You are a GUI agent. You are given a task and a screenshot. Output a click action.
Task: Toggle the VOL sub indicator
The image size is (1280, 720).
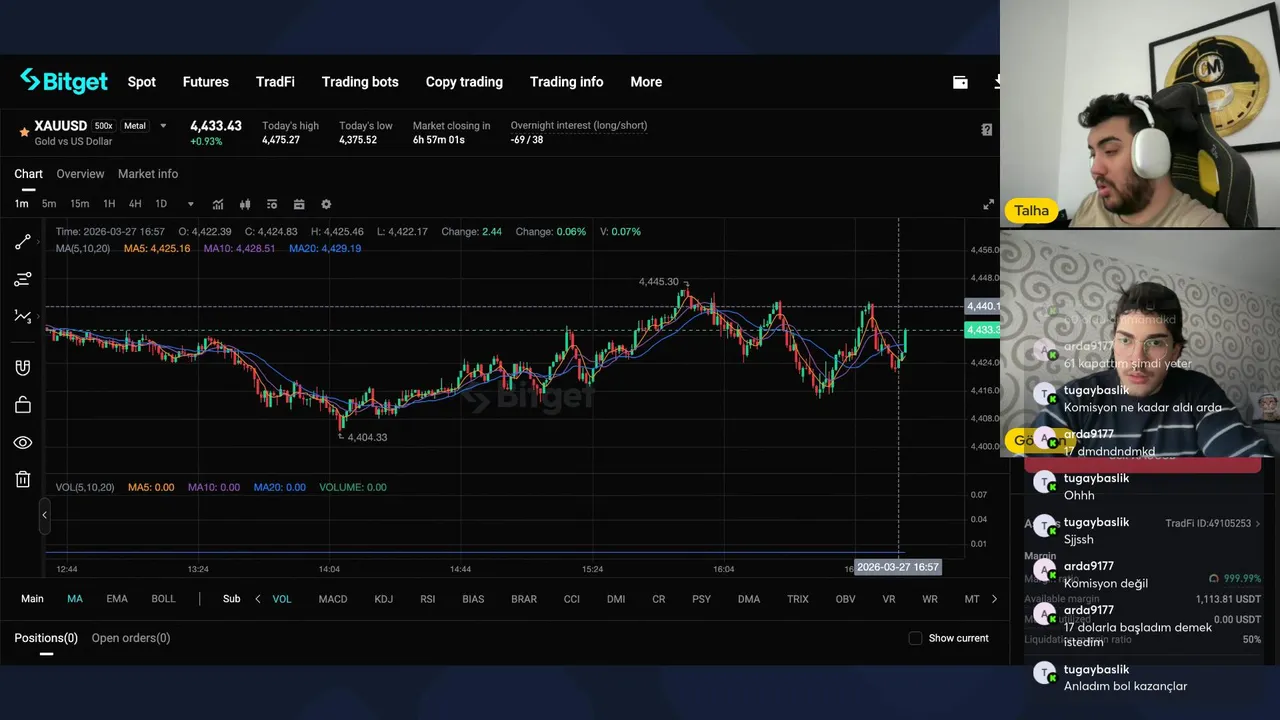click(282, 599)
